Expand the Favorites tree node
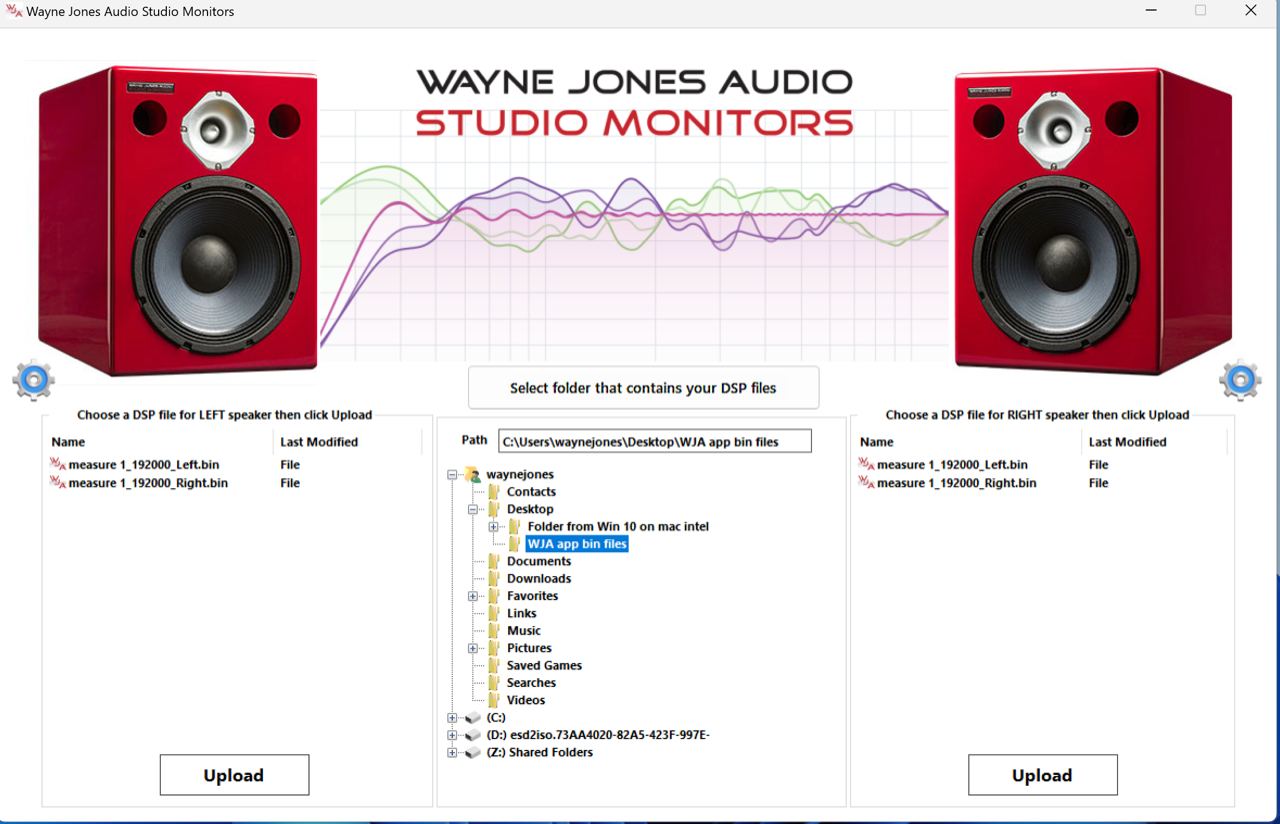Viewport: 1280px width, 824px height. coord(473,597)
